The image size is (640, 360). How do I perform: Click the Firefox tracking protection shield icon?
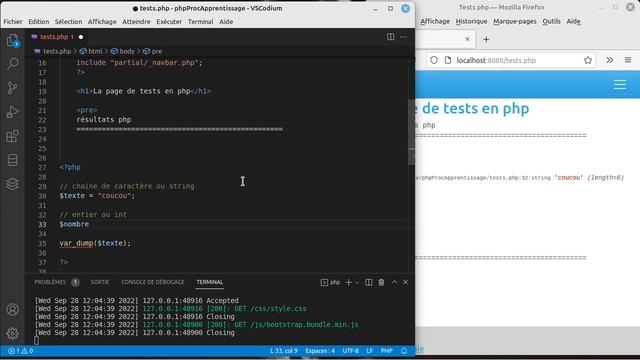coord(434,60)
